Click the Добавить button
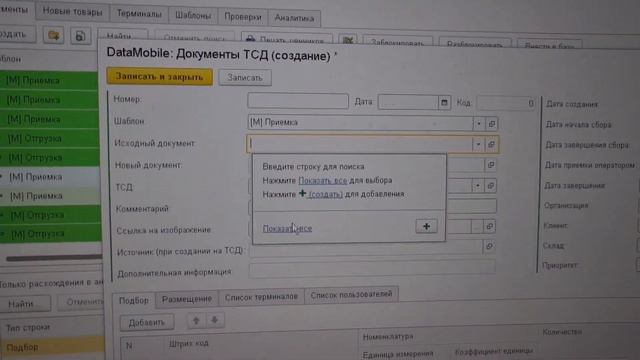This screenshot has height=360, width=640. coord(147,322)
